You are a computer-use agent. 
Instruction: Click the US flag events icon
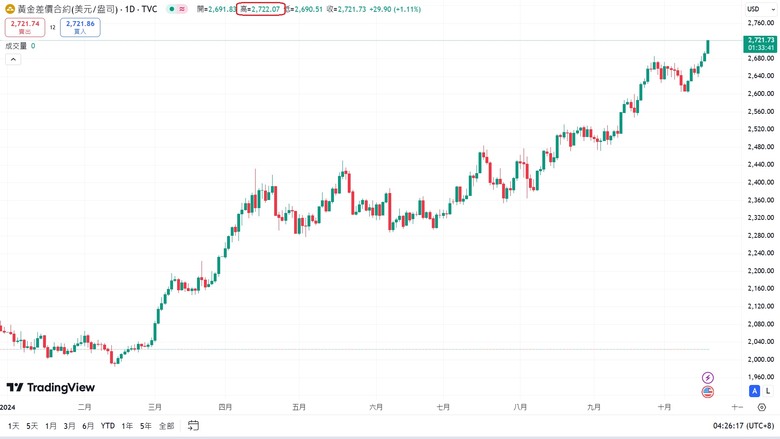click(x=707, y=392)
